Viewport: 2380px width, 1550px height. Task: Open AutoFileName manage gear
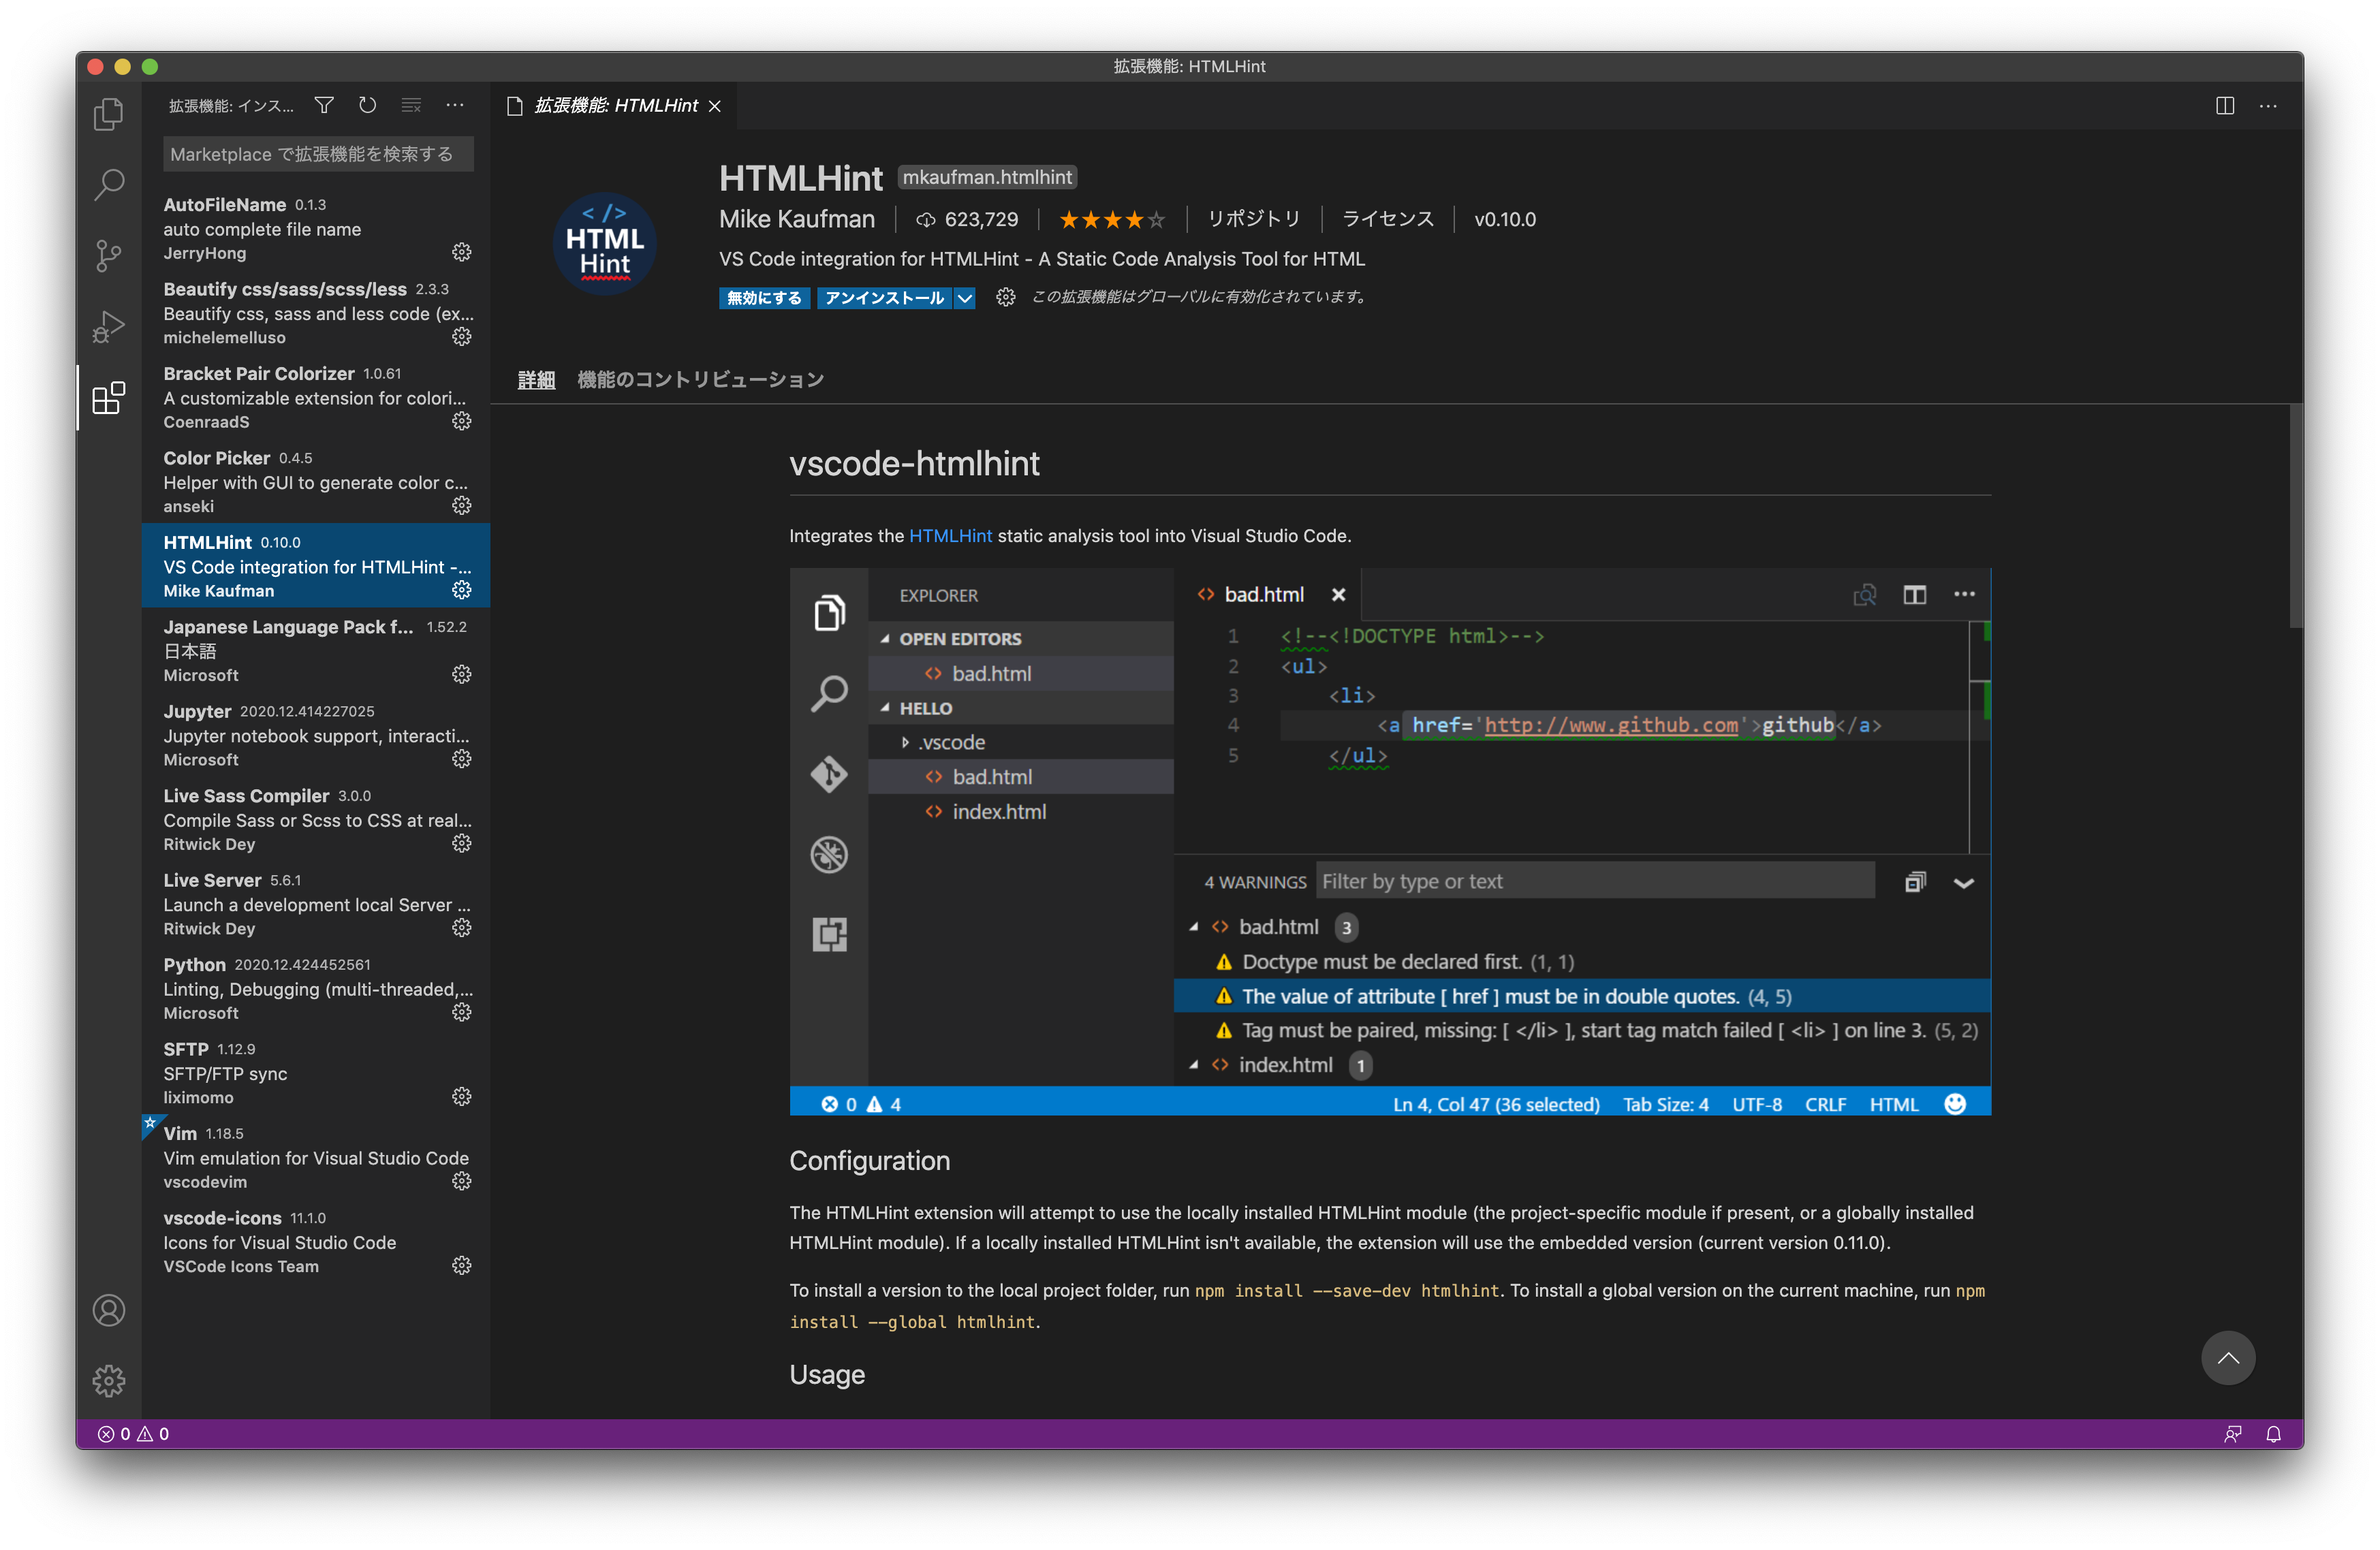click(461, 252)
